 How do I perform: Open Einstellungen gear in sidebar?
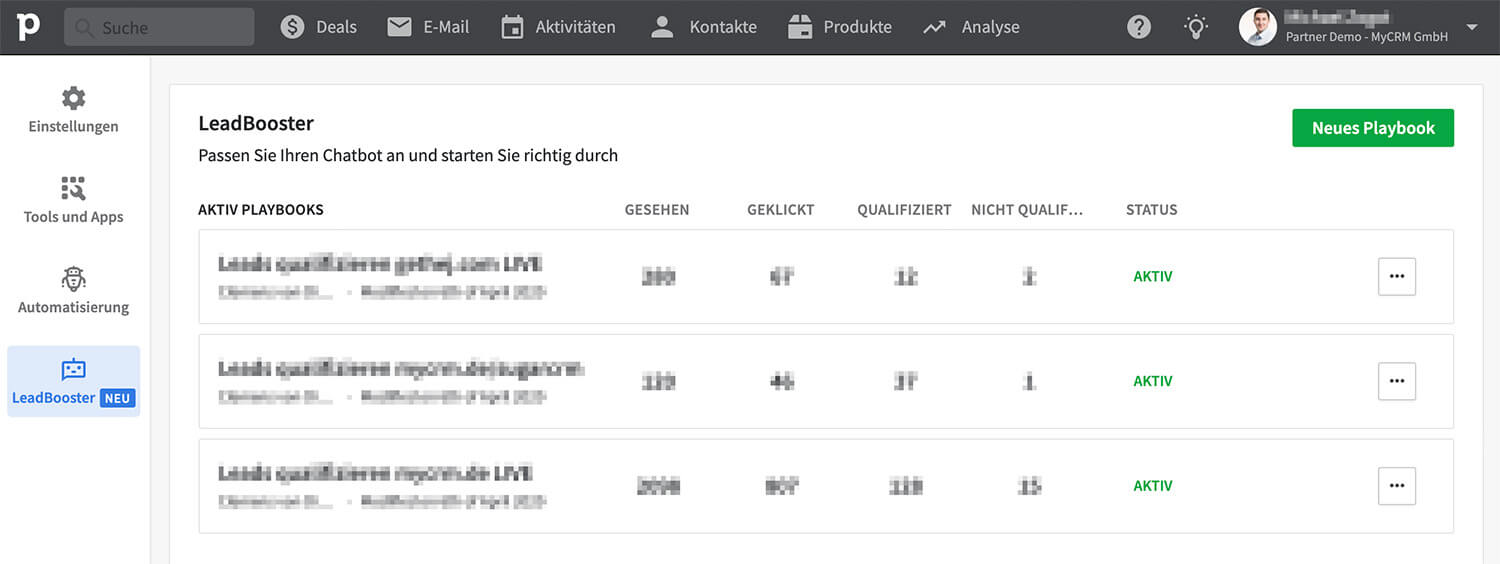73,98
